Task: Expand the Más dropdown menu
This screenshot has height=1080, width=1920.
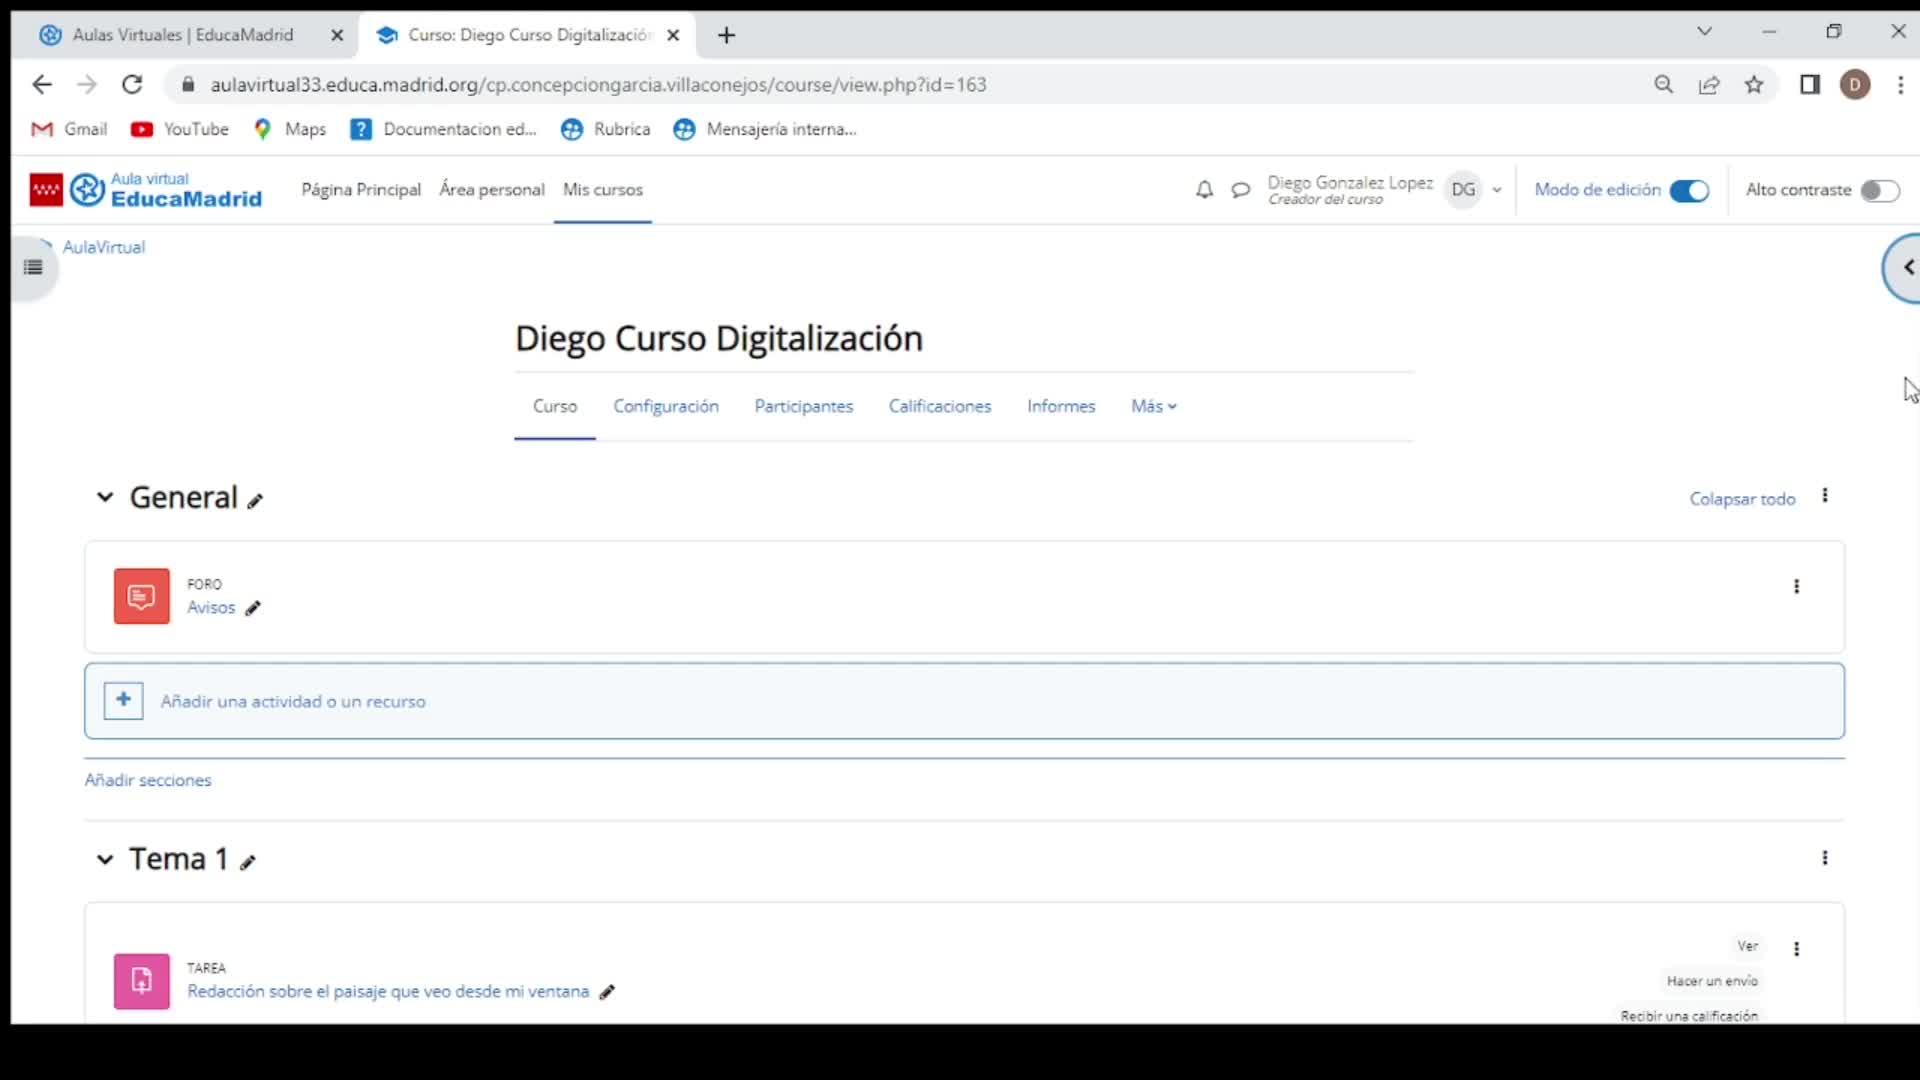Action: [x=1153, y=406]
